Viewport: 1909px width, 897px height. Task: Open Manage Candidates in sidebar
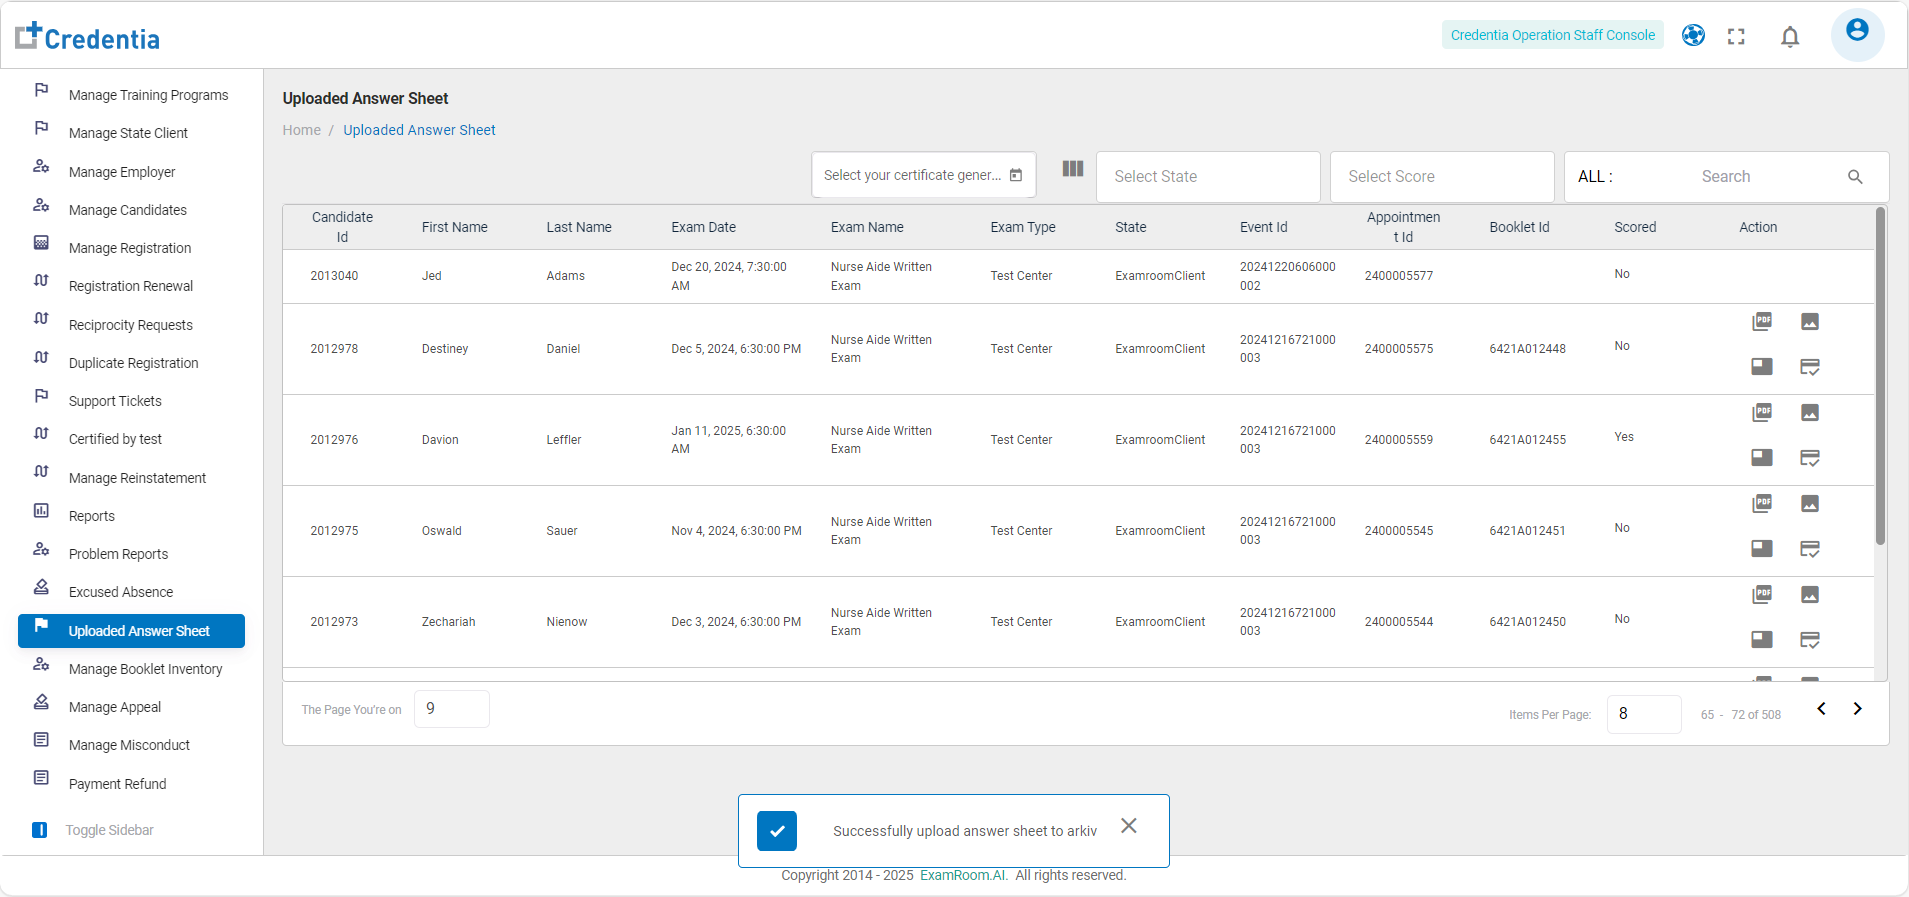point(128,210)
